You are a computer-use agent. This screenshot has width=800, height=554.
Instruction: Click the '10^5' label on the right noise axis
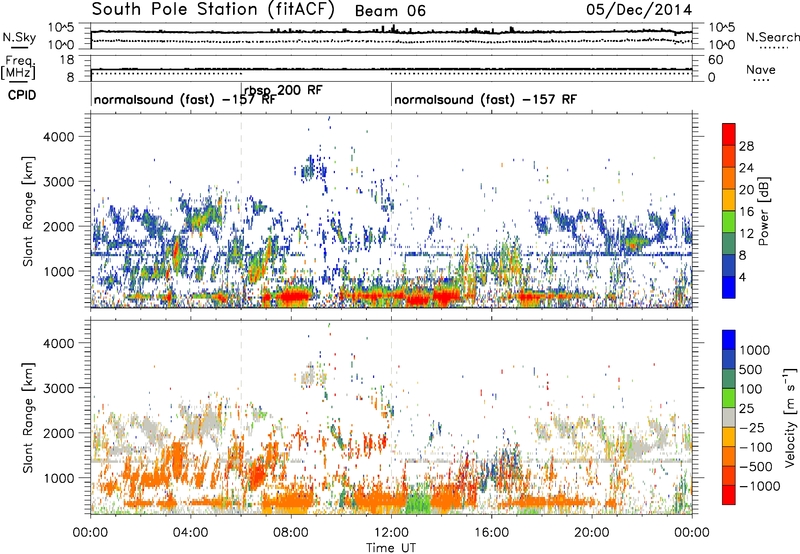point(722,28)
